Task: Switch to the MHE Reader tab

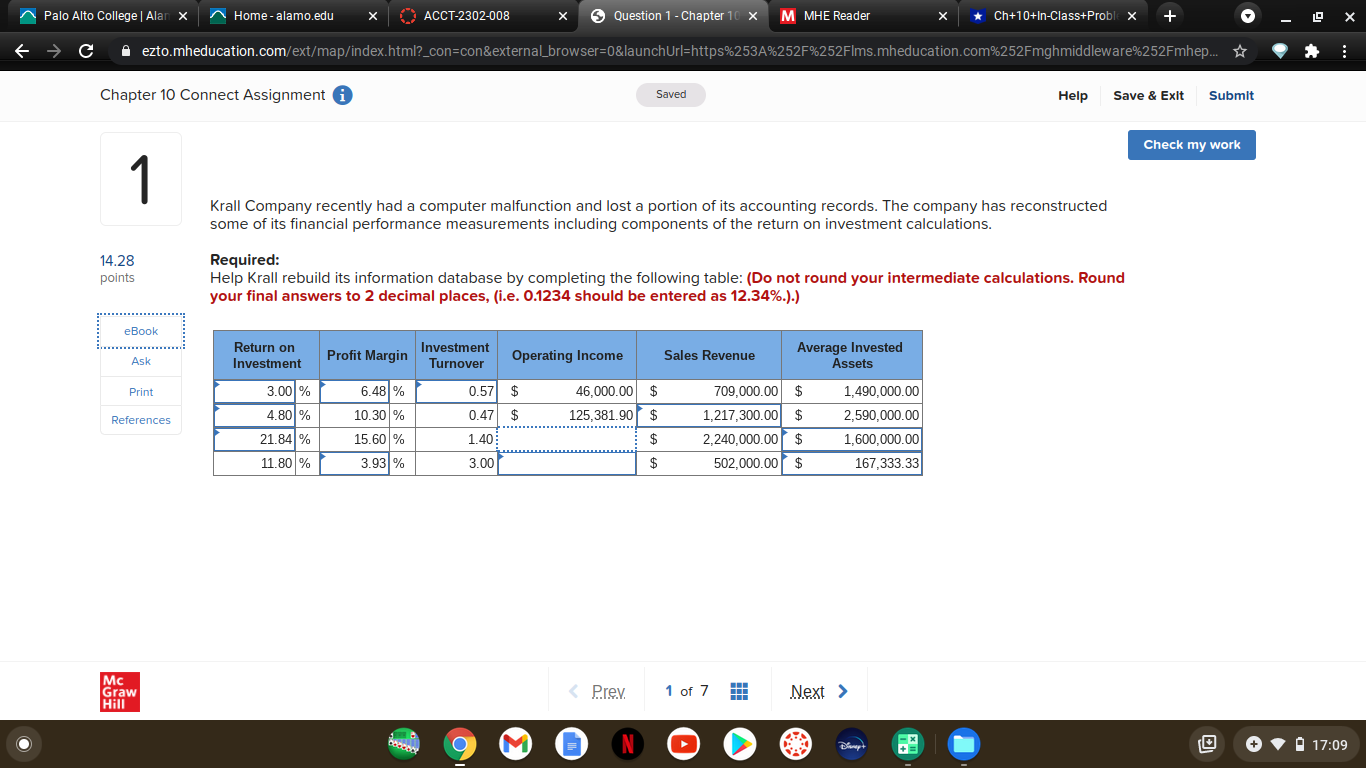Action: click(x=862, y=16)
